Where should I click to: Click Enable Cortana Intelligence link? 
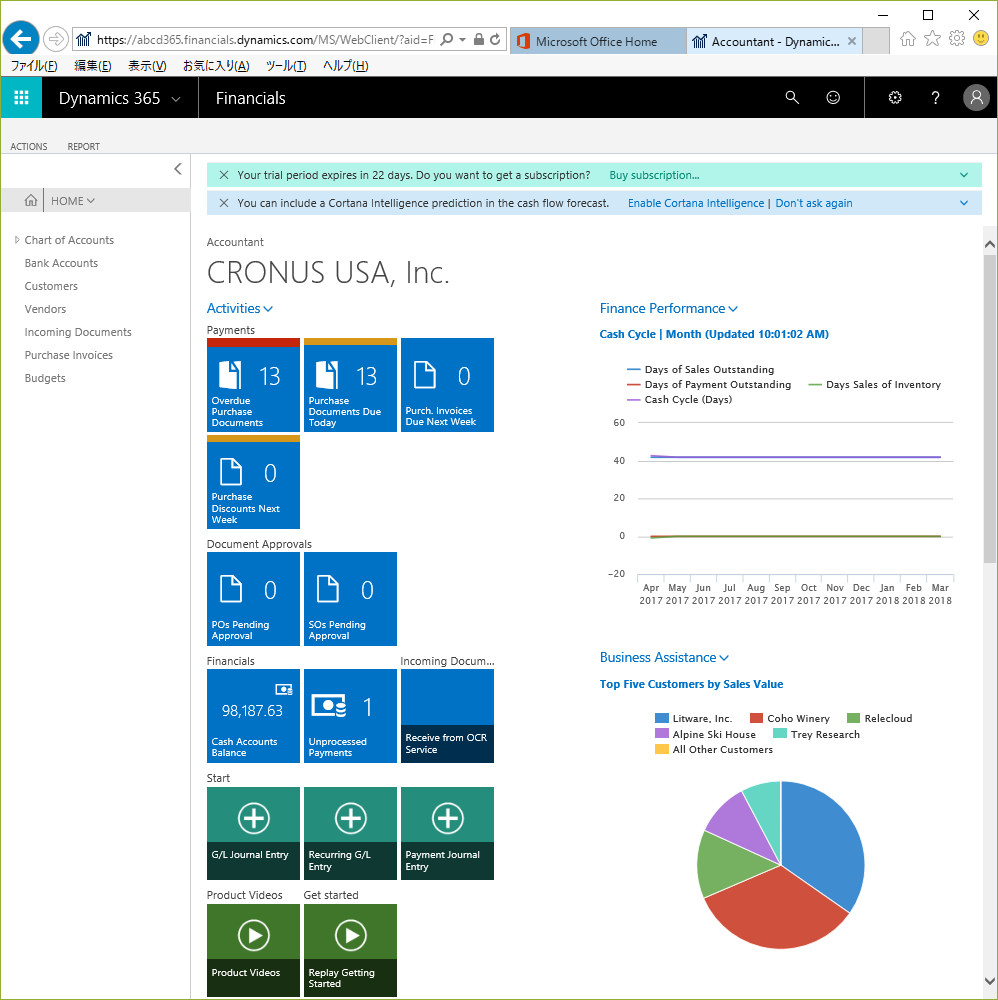pyautogui.click(x=696, y=203)
